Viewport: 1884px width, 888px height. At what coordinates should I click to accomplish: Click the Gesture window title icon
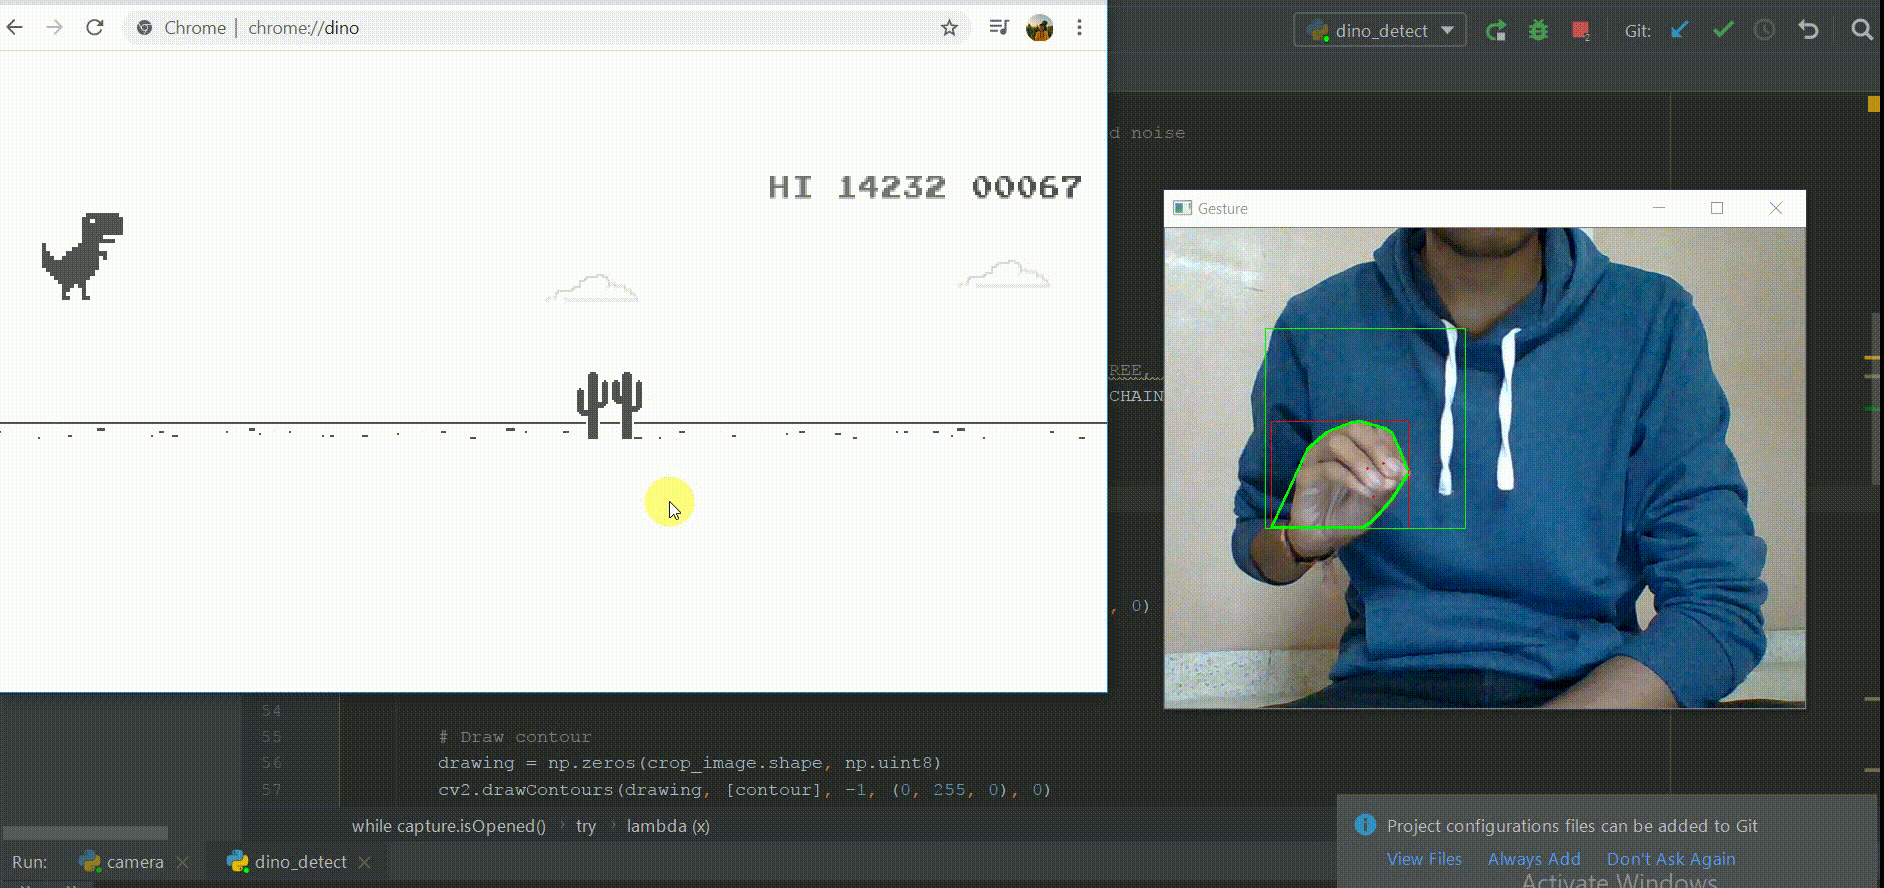[x=1183, y=208]
